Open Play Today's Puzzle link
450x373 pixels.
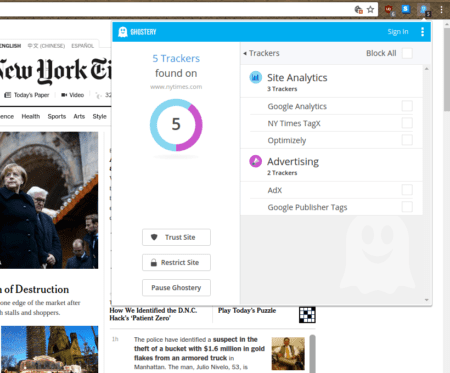247,310
